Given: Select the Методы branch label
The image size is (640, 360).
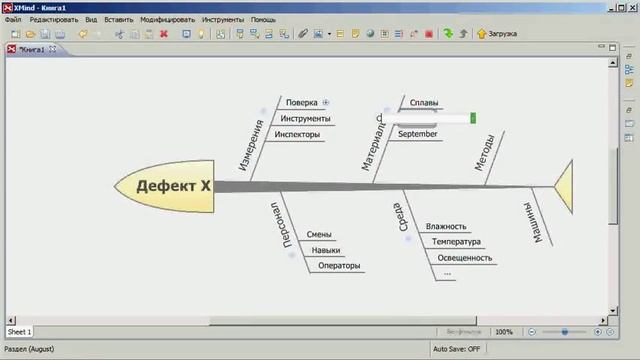Looking at the screenshot, I should click(485, 153).
